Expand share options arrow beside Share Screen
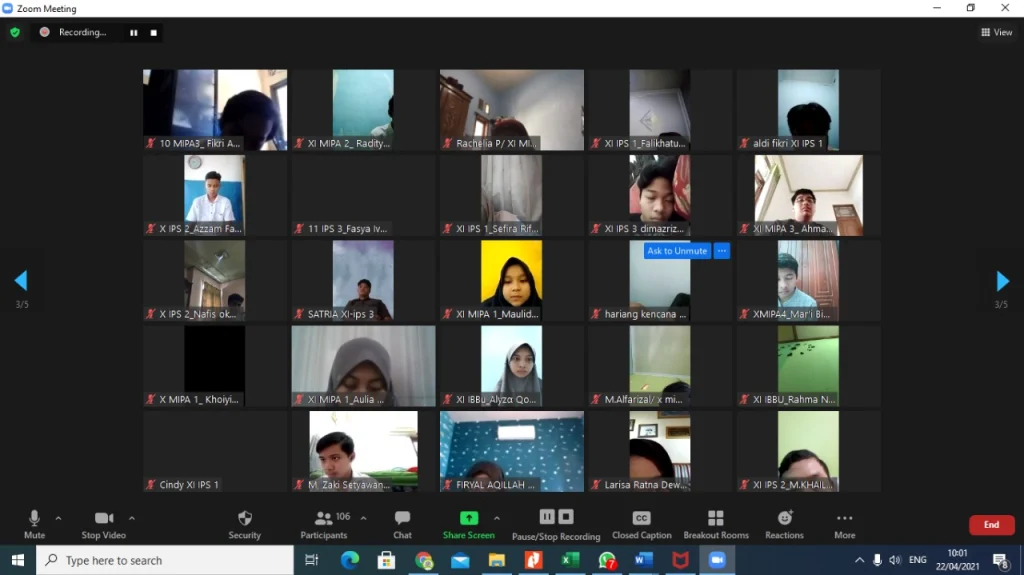Image resolution: width=1024 pixels, height=575 pixels. pyautogui.click(x=497, y=518)
